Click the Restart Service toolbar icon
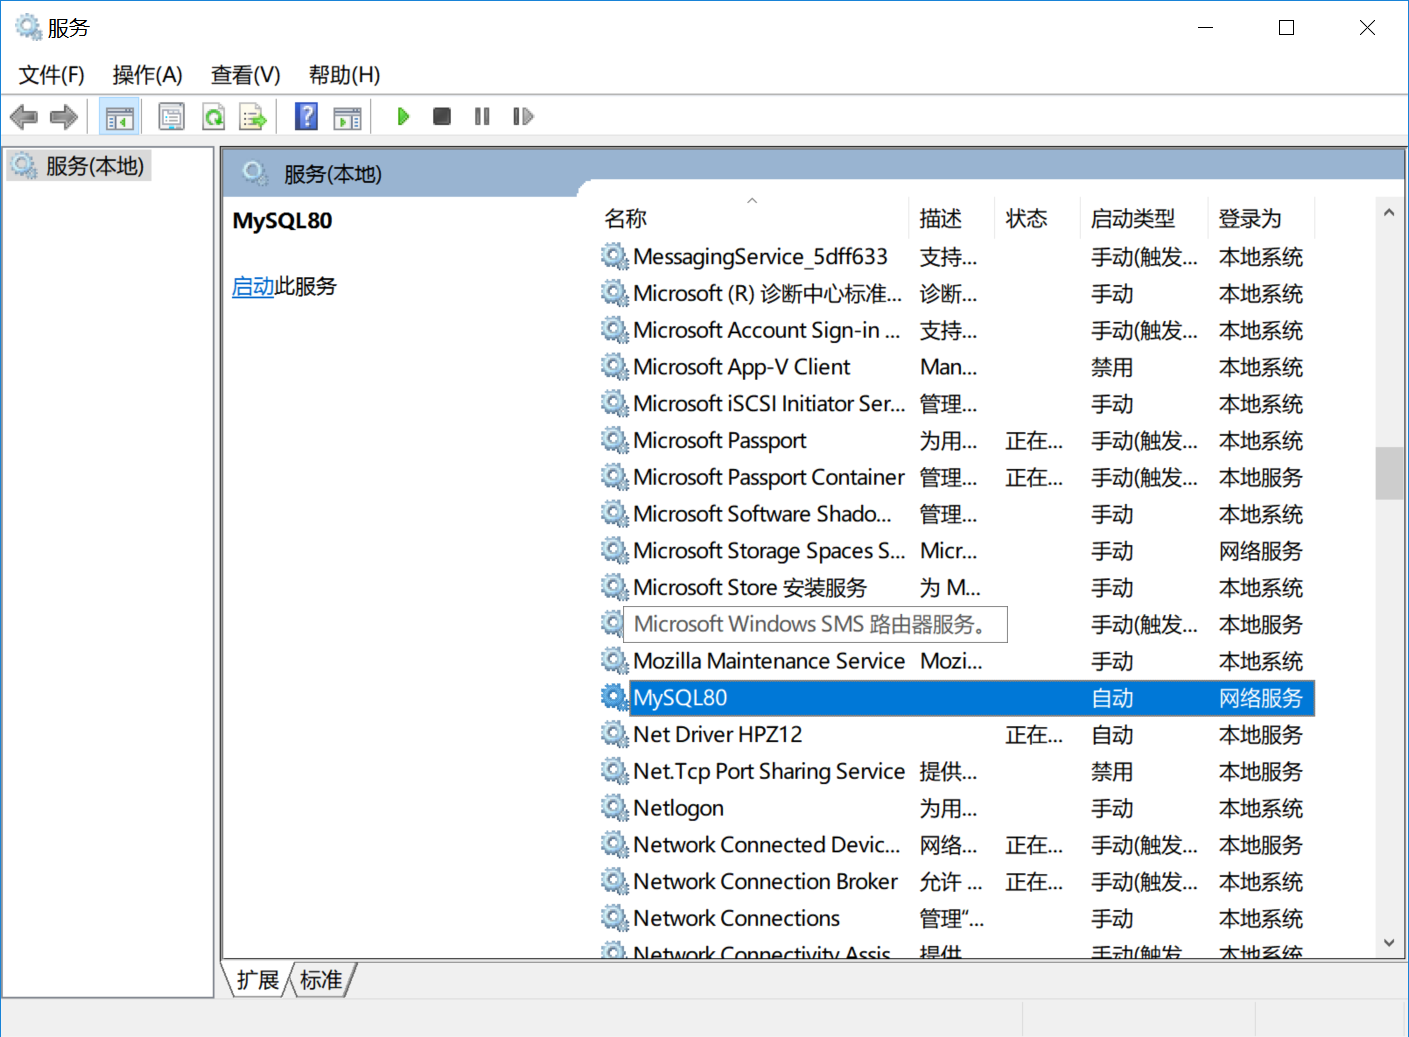This screenshot has width=1409, height=1037. 523,117
